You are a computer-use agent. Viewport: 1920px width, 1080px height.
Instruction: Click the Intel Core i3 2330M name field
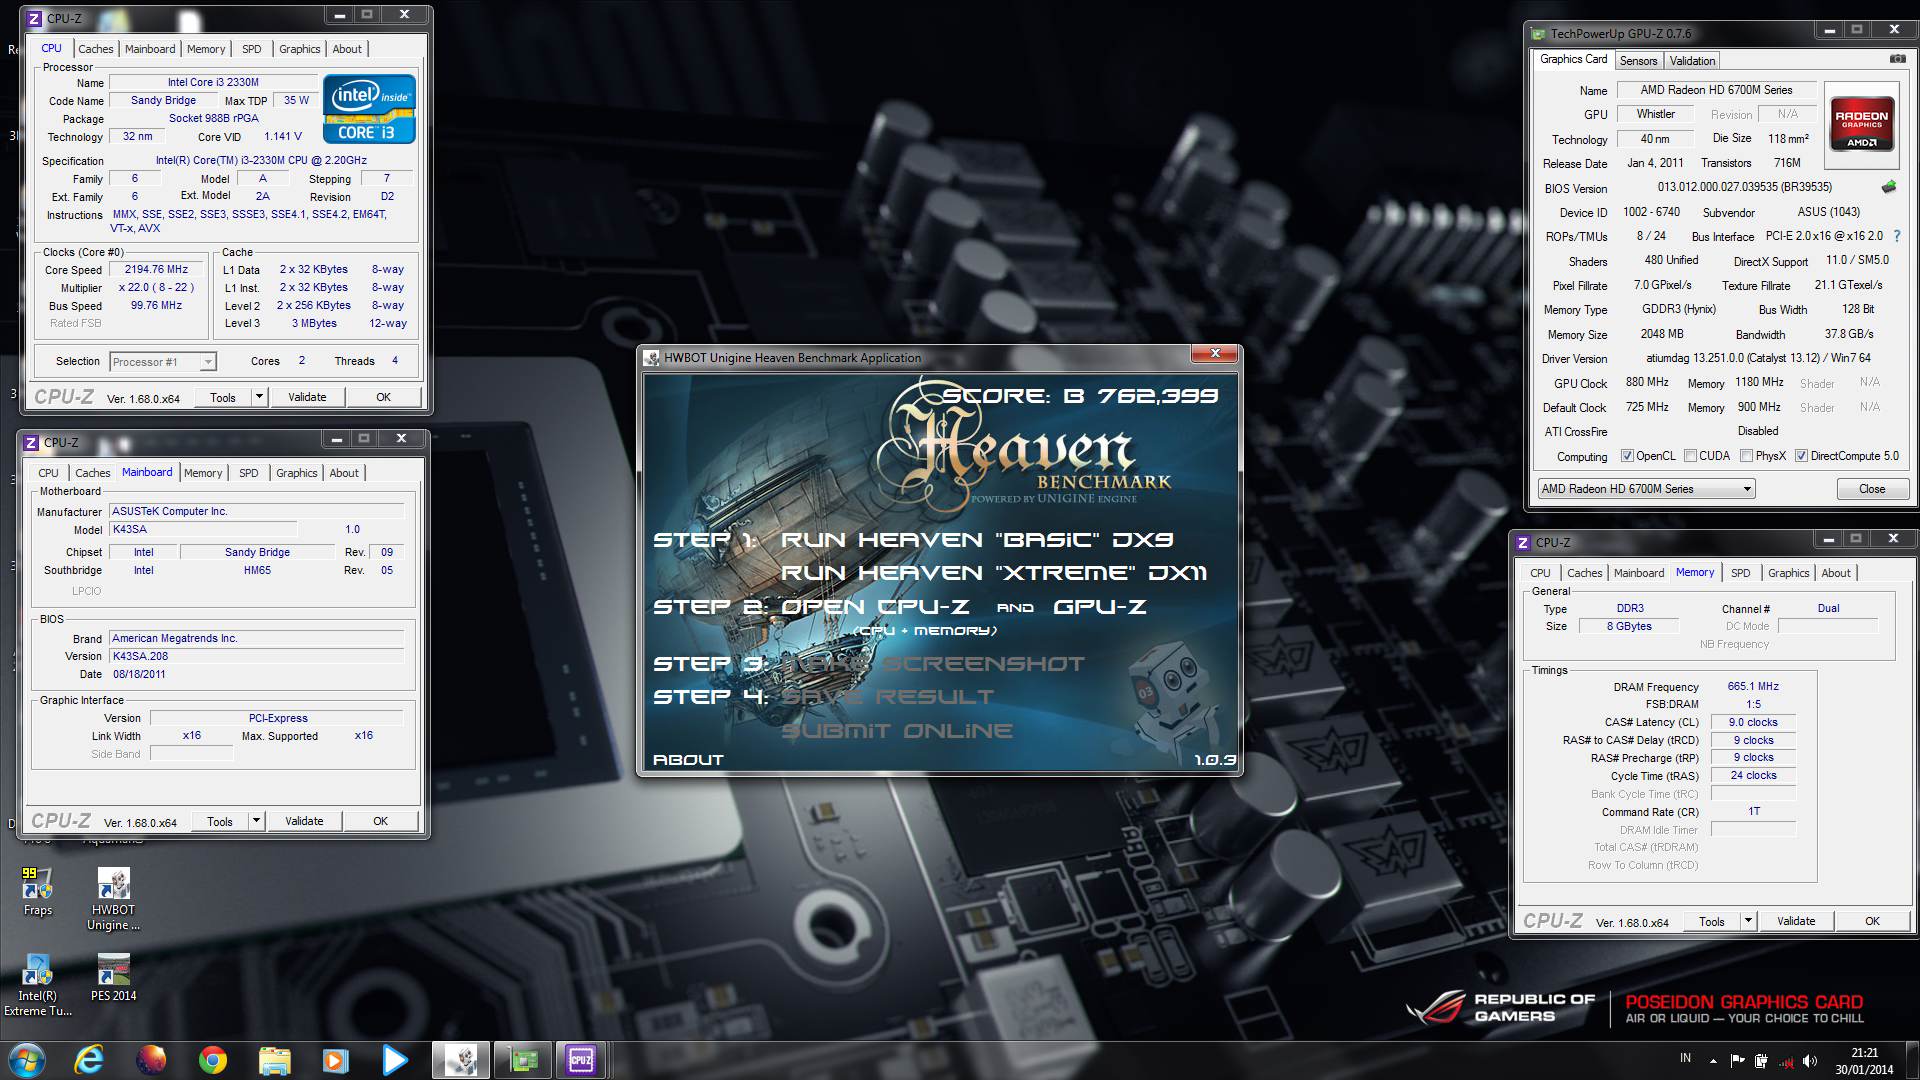coord(213,82)
